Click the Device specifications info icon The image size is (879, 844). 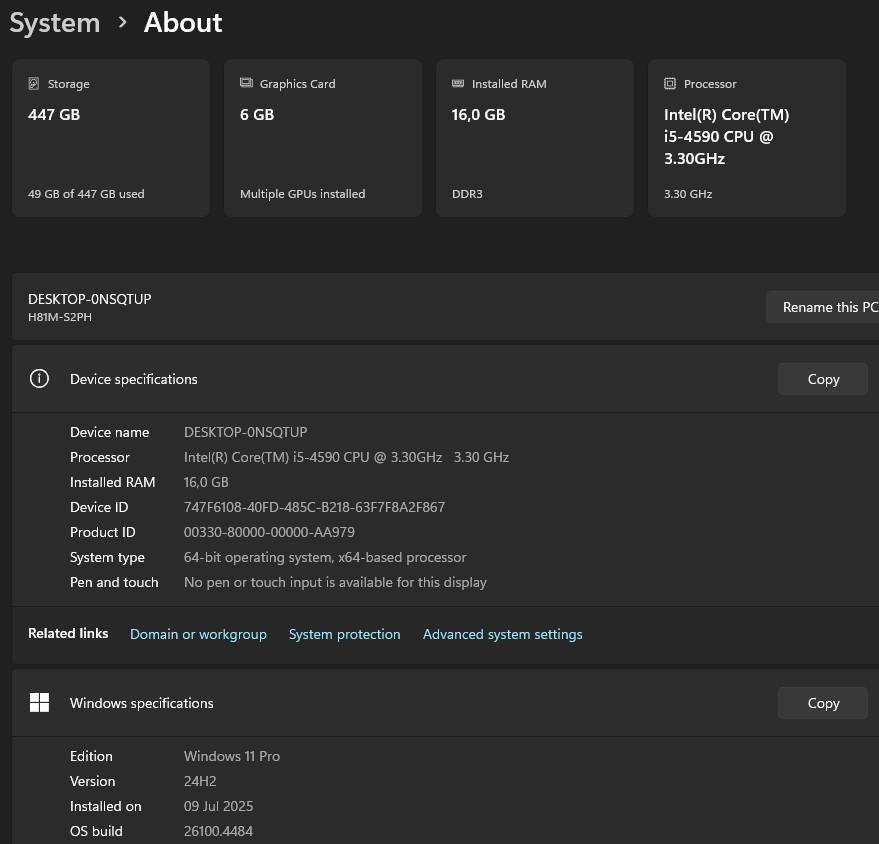click(x=39, y=379)
